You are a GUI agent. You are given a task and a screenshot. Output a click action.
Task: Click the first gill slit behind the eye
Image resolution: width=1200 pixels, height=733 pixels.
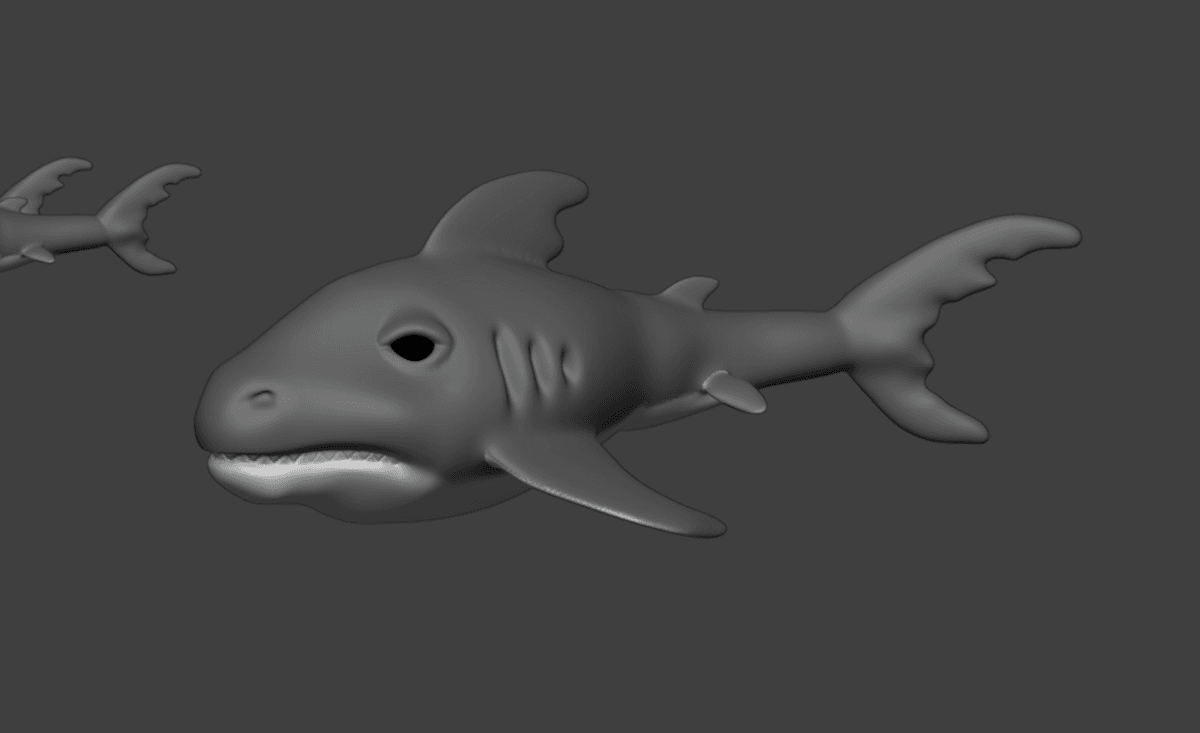pos(512,367)
